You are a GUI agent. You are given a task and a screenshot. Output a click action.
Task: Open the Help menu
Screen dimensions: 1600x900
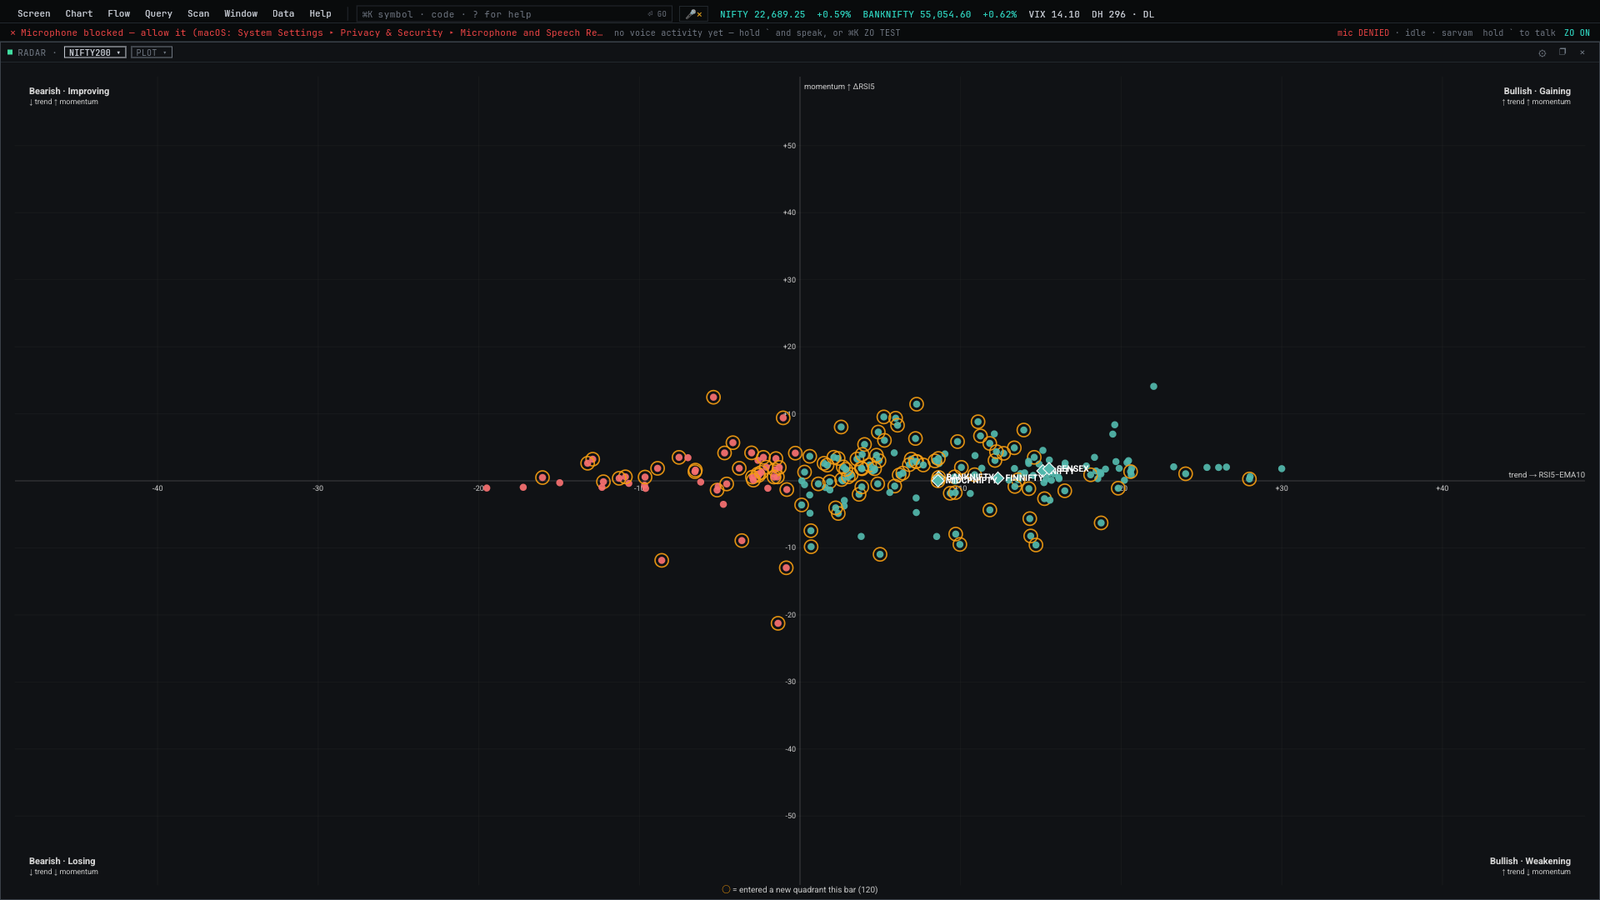320,14
